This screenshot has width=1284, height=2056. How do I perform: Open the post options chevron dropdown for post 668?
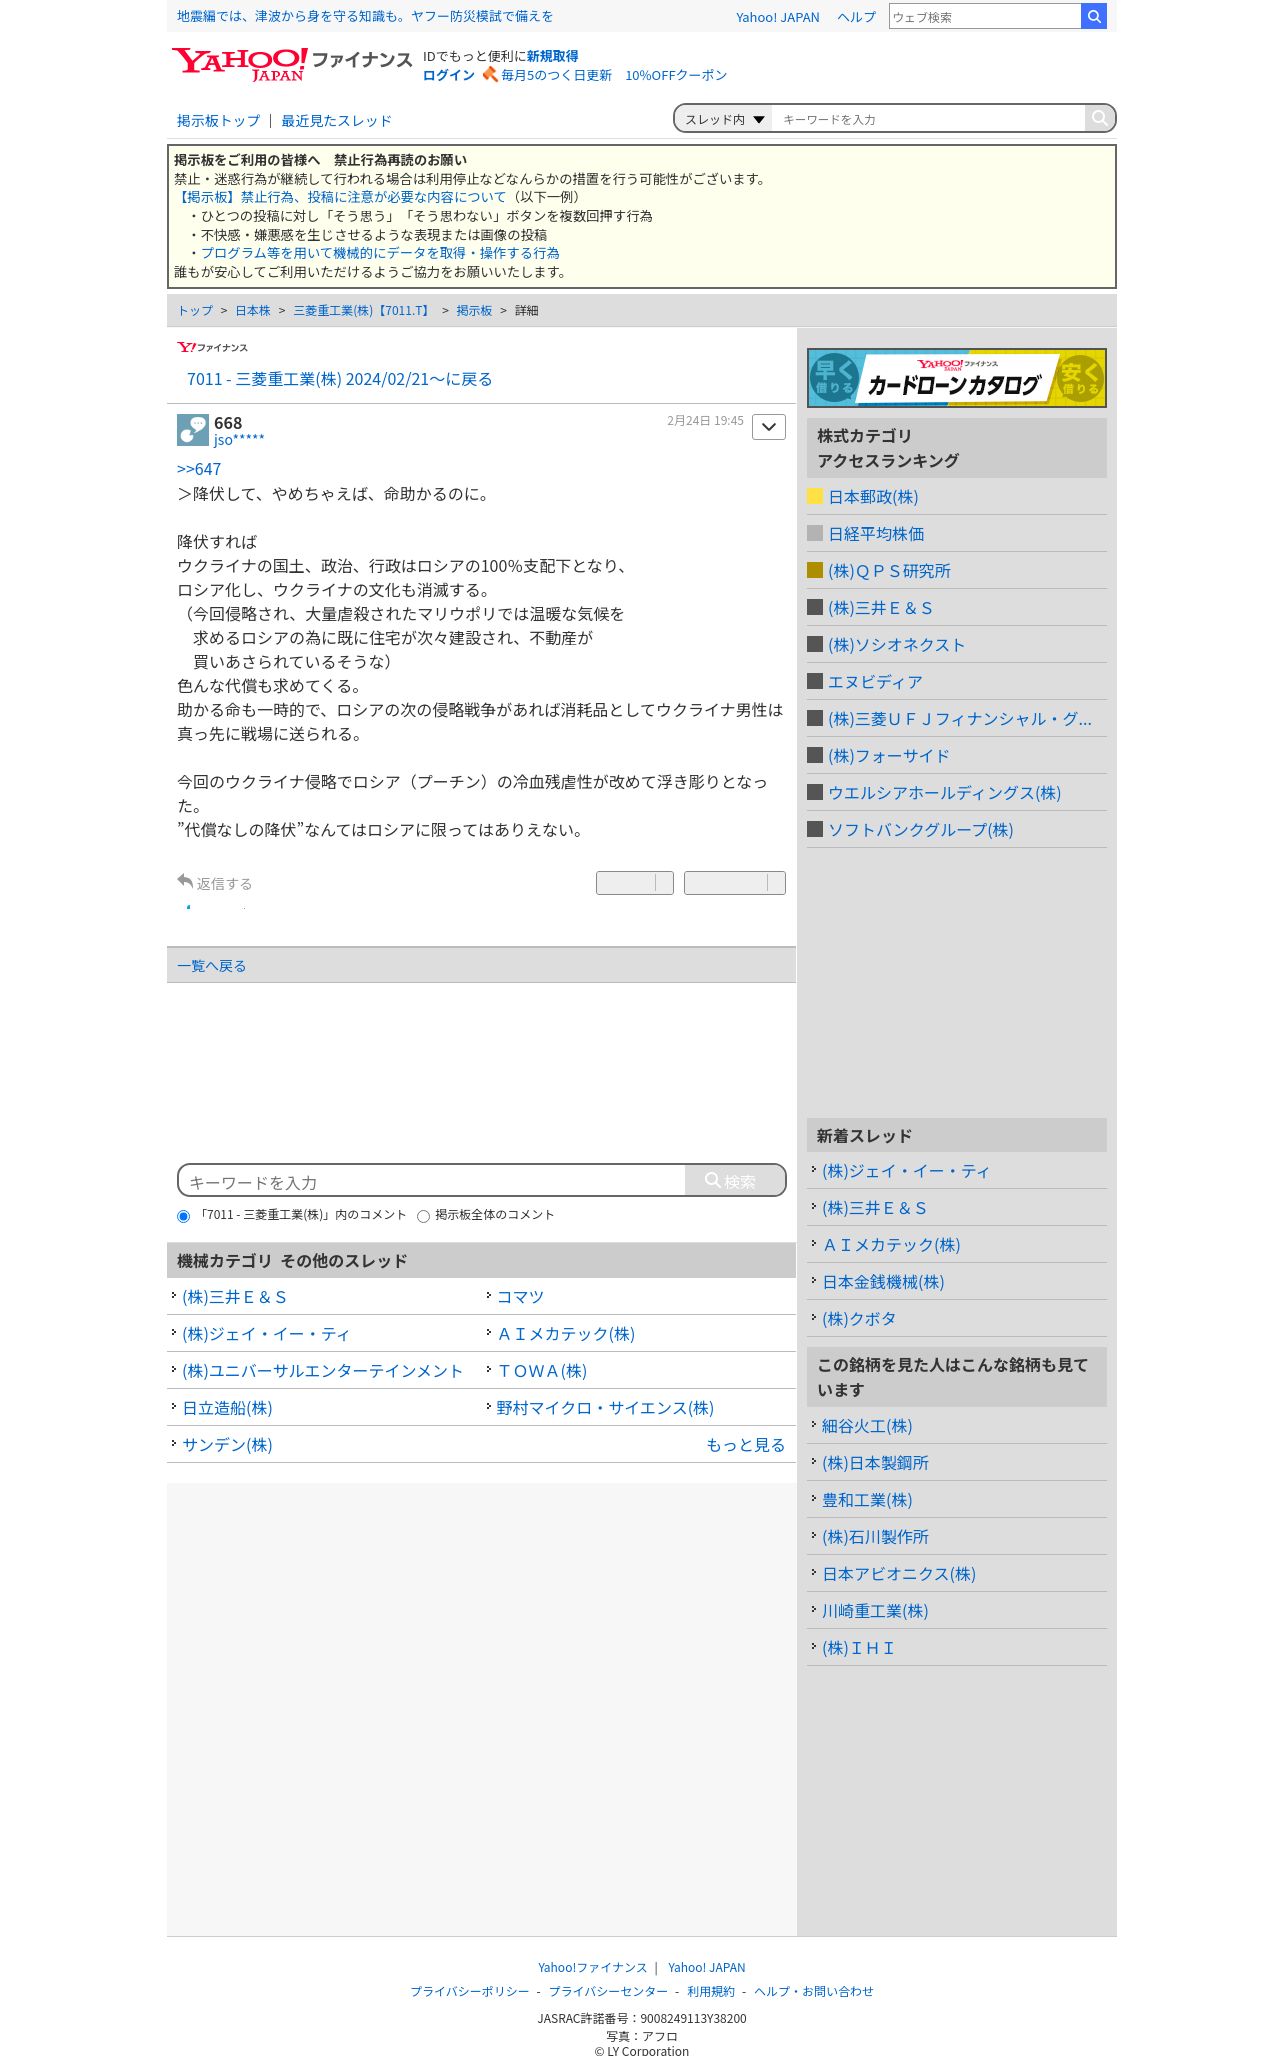tap(769, 427)
